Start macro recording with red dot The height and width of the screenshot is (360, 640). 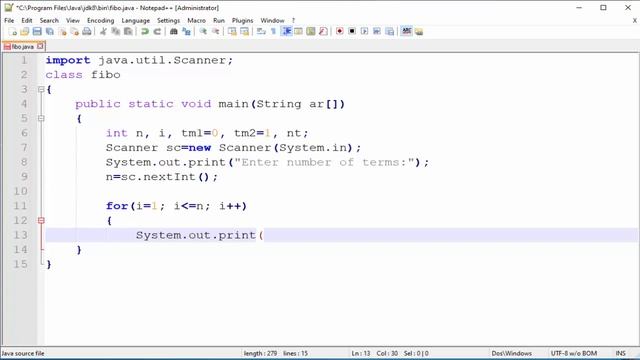point(340,31)
